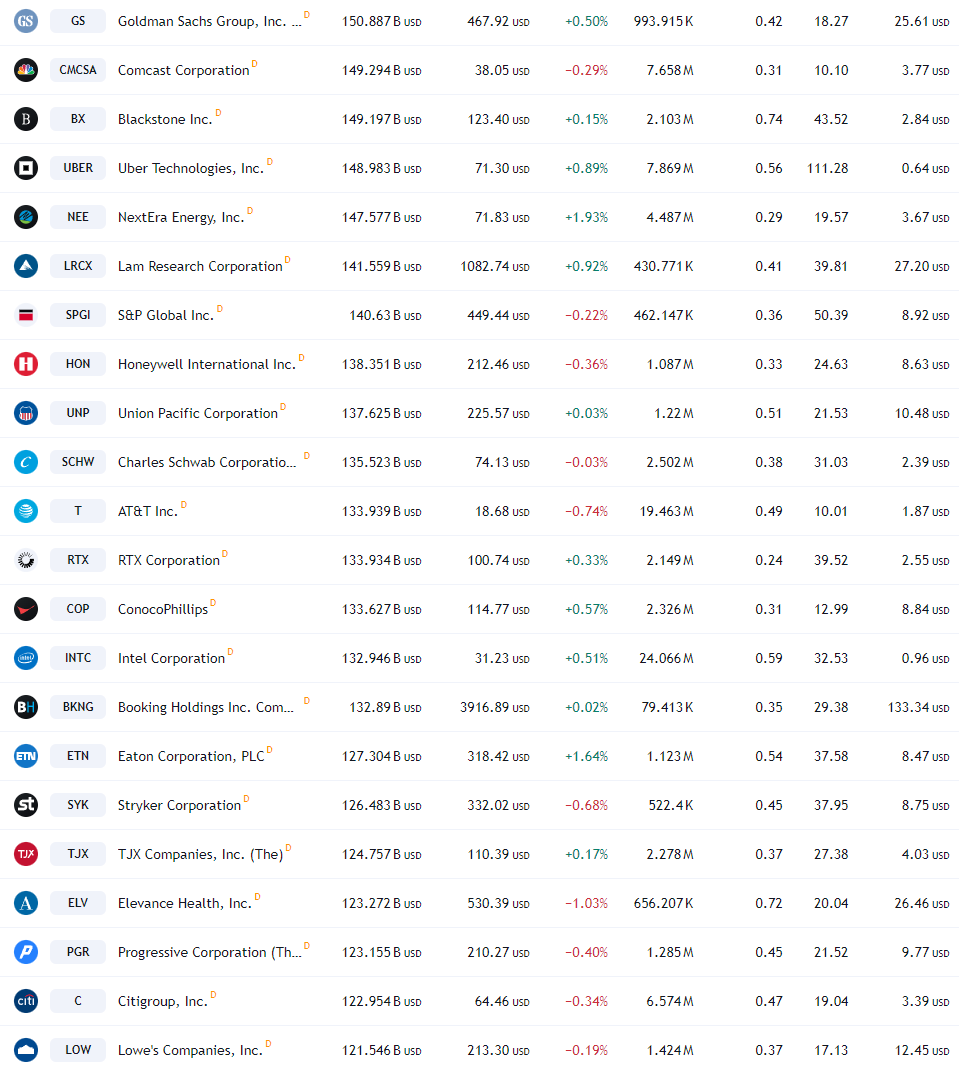This screenshot has width=959, height=1069.
Task: Select volume 24.066 M for Intel
Action: pos(667,659)
